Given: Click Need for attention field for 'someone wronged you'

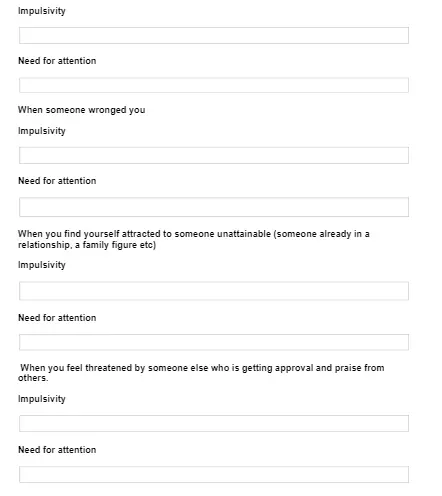Looking at the screenshot, I should (x=214, y=207).
